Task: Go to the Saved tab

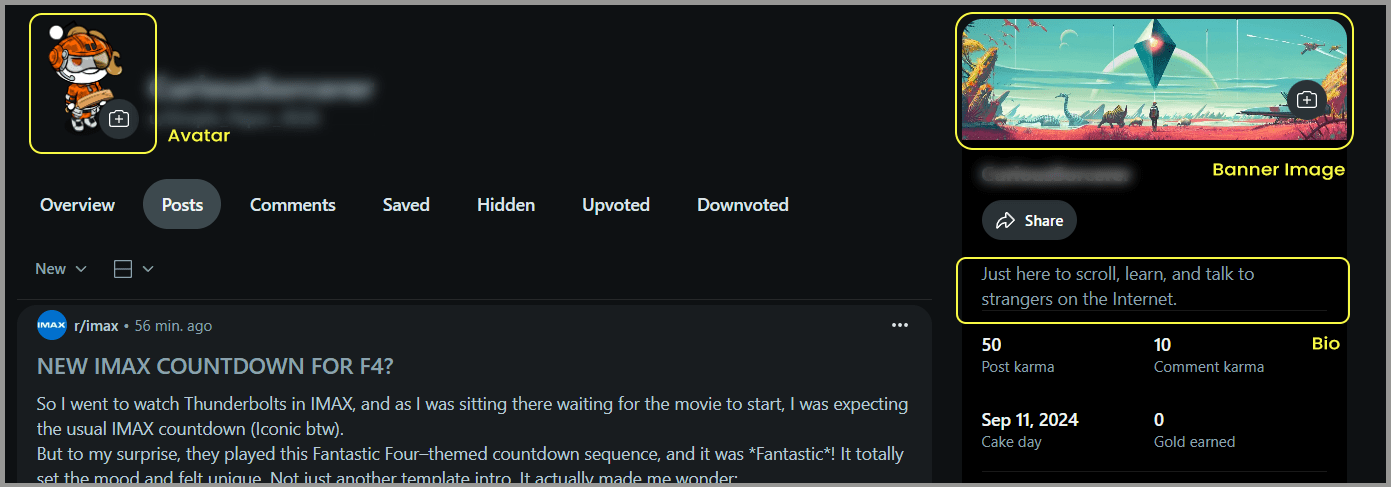Action: (x=406, y=205)
